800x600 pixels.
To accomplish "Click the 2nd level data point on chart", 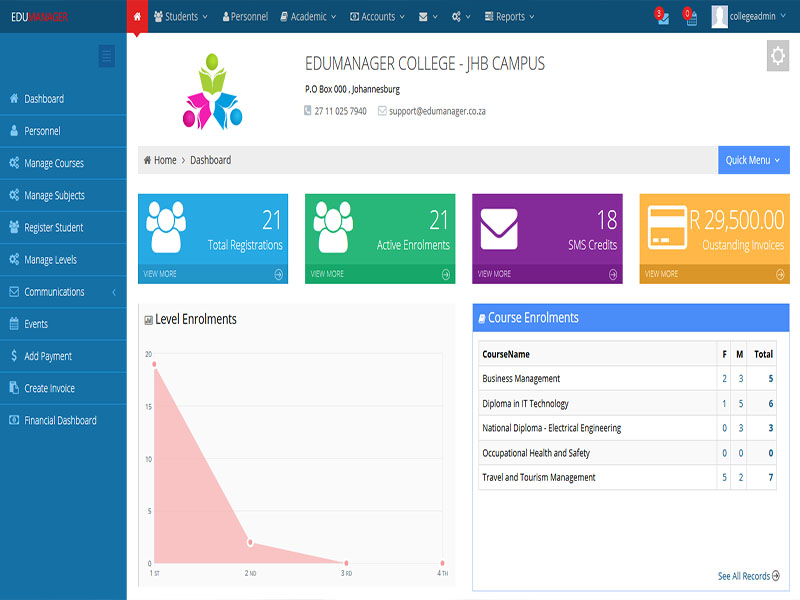I will [x=250, y=542].
